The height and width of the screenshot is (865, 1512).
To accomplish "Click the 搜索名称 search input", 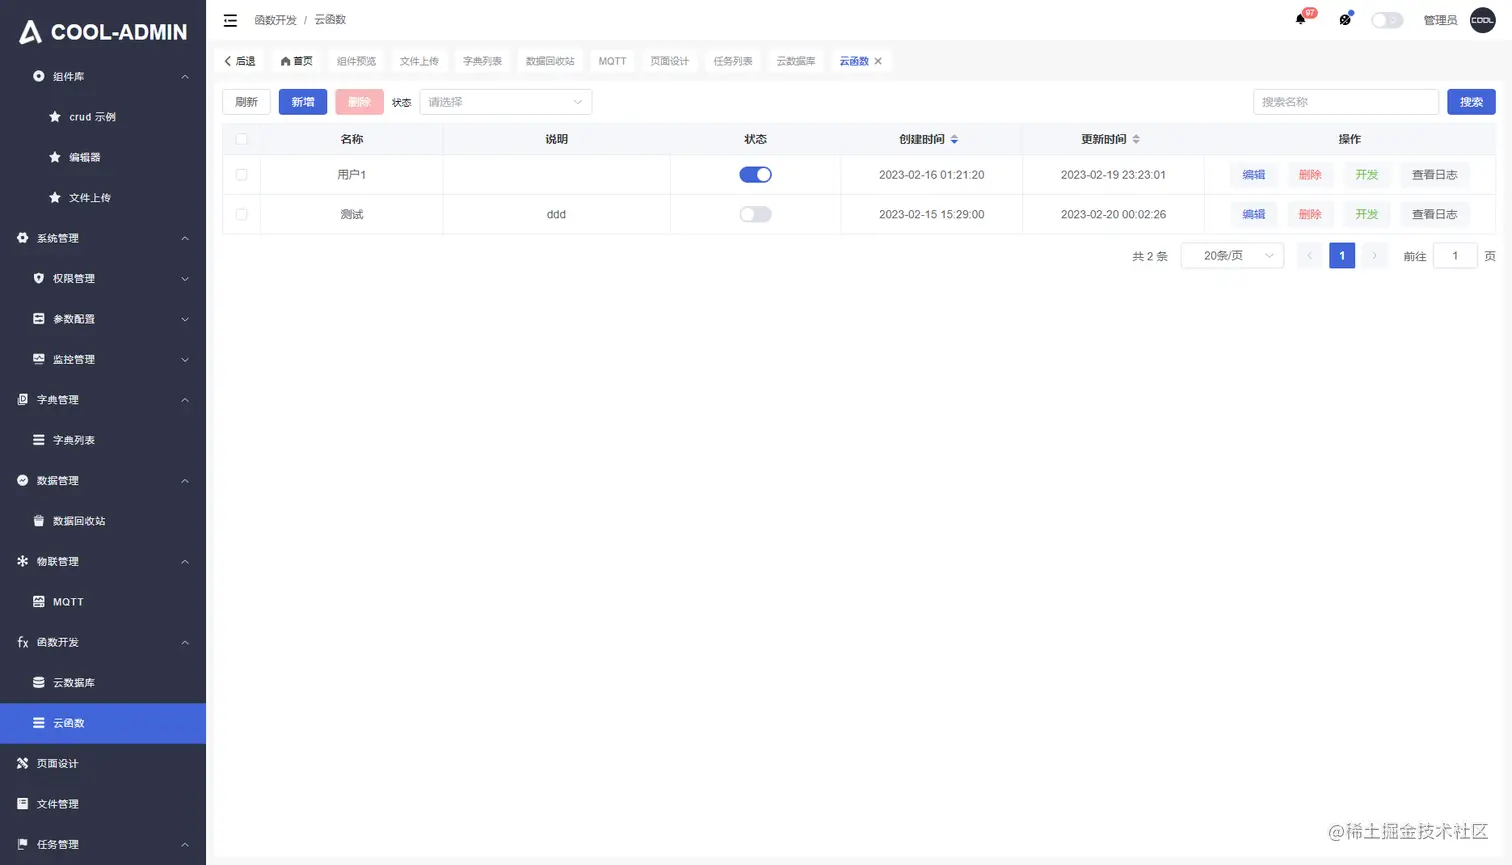I will (x=1346, y=102).
